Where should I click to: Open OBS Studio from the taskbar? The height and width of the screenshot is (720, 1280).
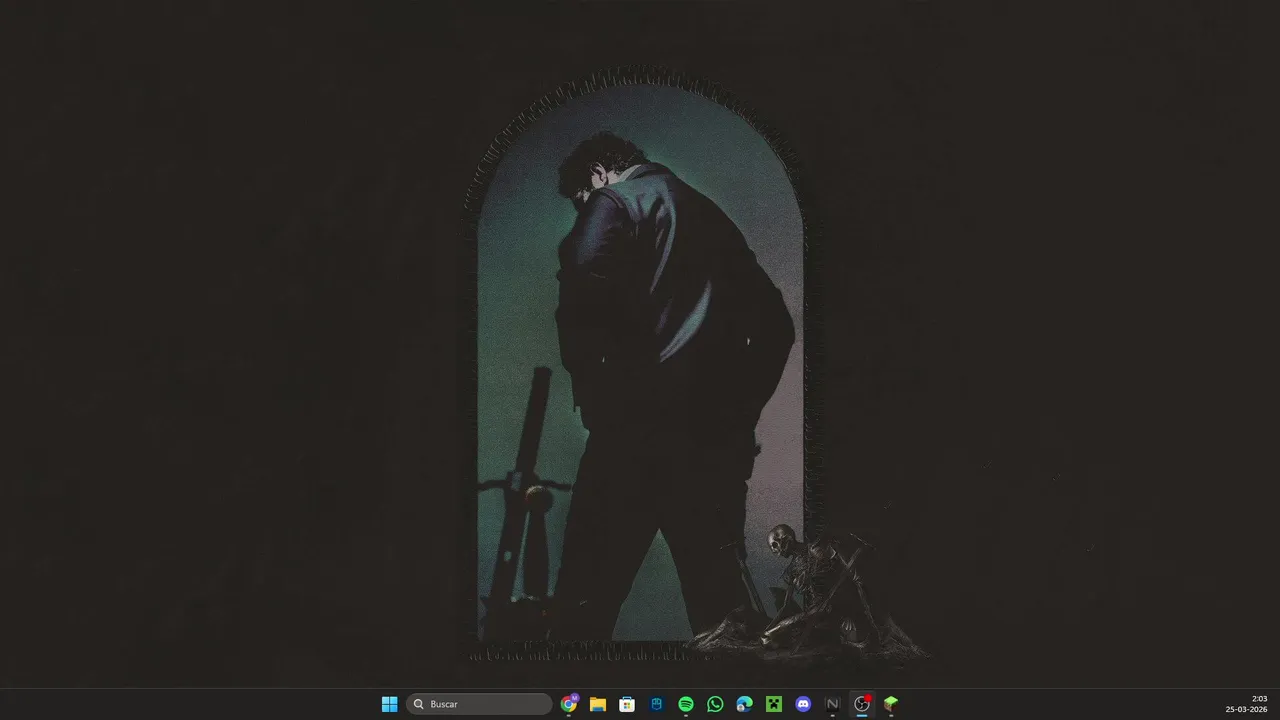[862, 704]
